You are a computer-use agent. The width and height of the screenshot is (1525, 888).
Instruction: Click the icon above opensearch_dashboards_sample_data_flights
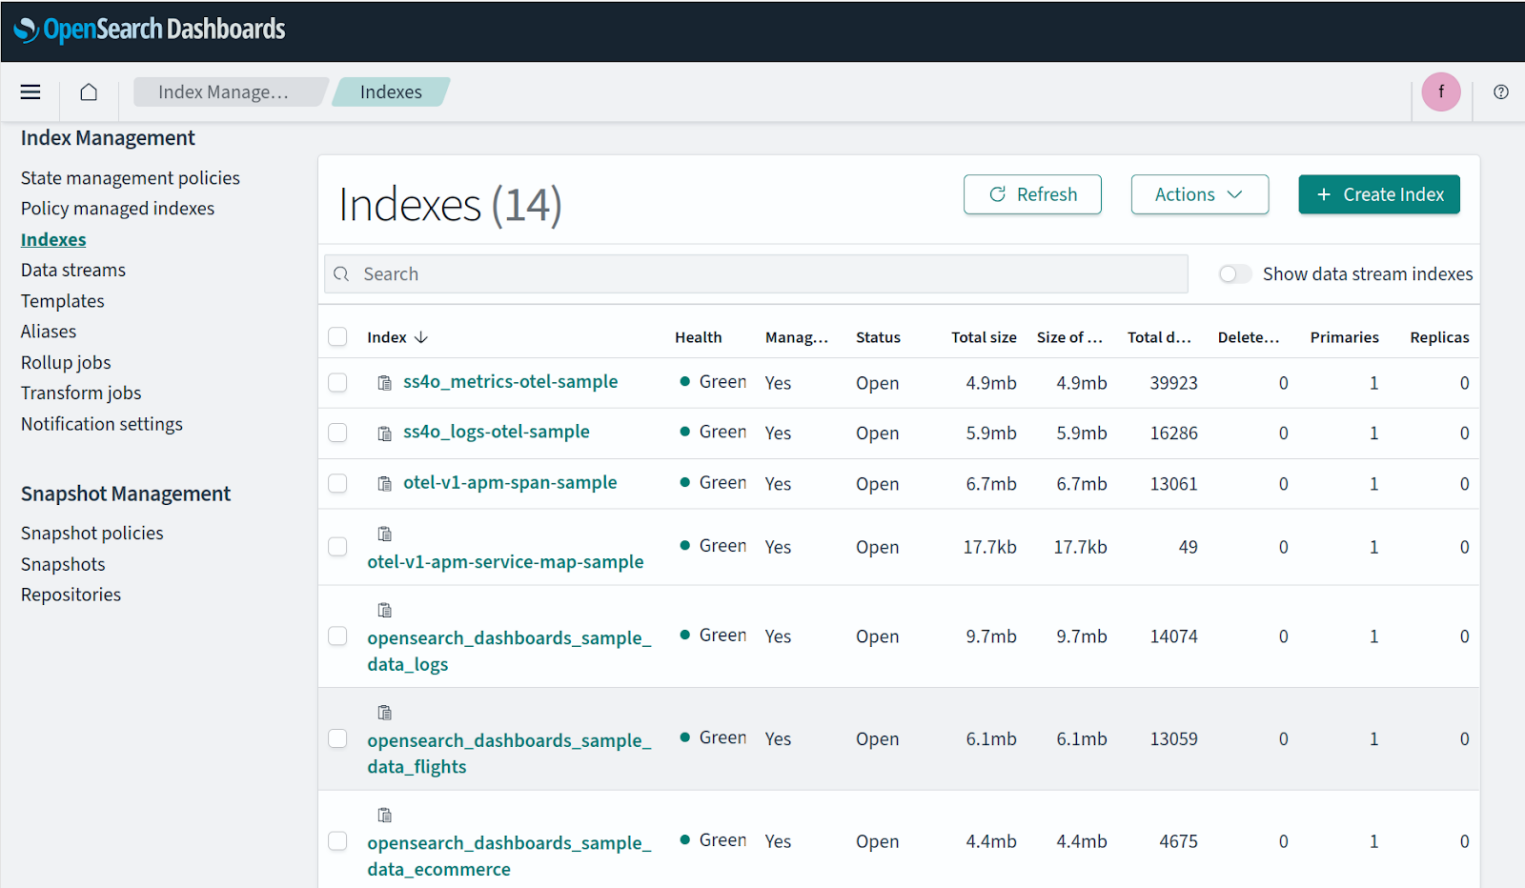click(x=384, y=713)
